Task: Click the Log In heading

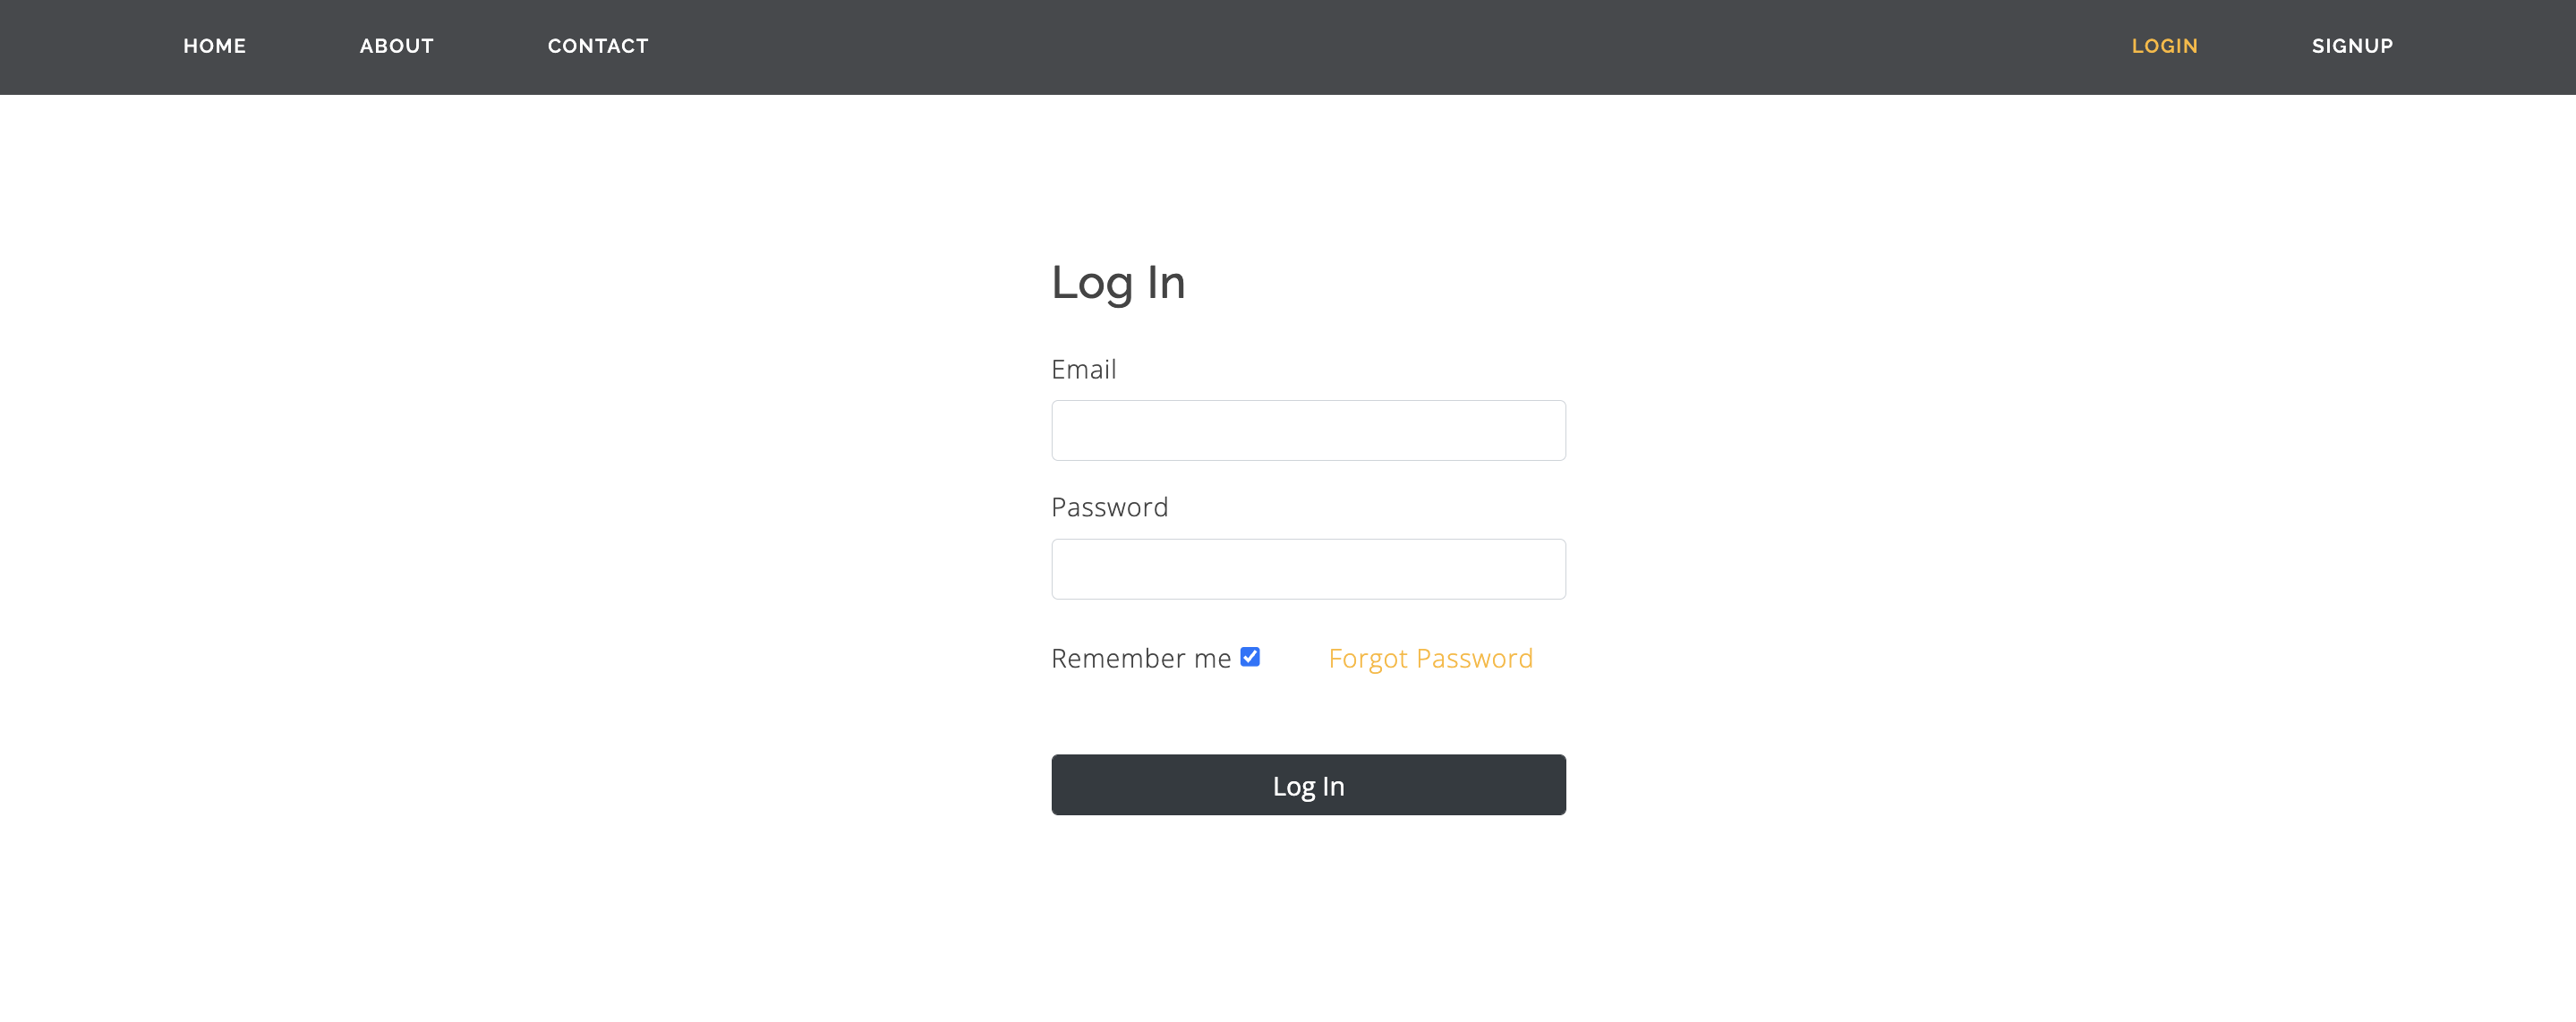Action: point(1118,283)
